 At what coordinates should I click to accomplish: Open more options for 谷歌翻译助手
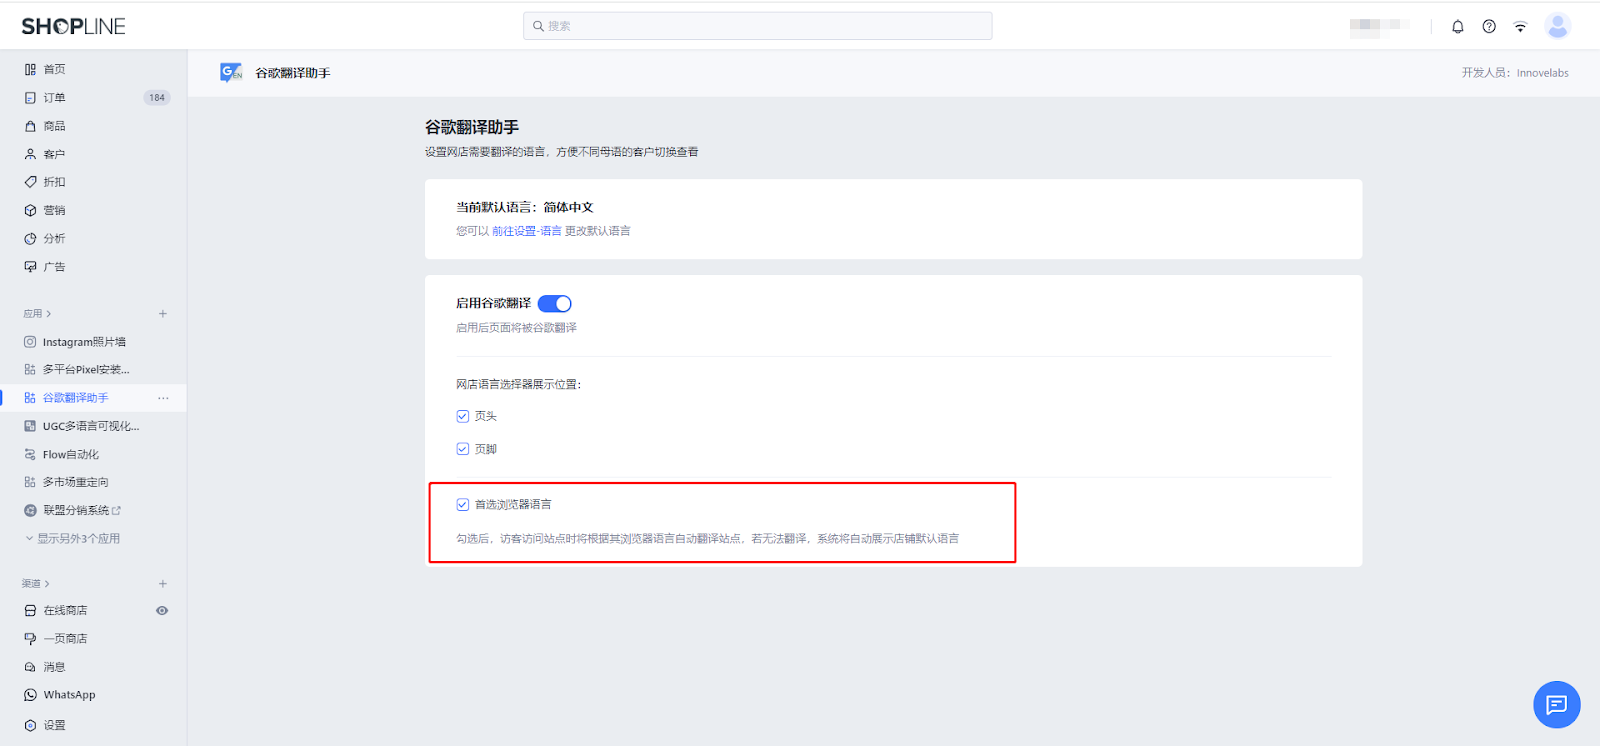[163, 398]
